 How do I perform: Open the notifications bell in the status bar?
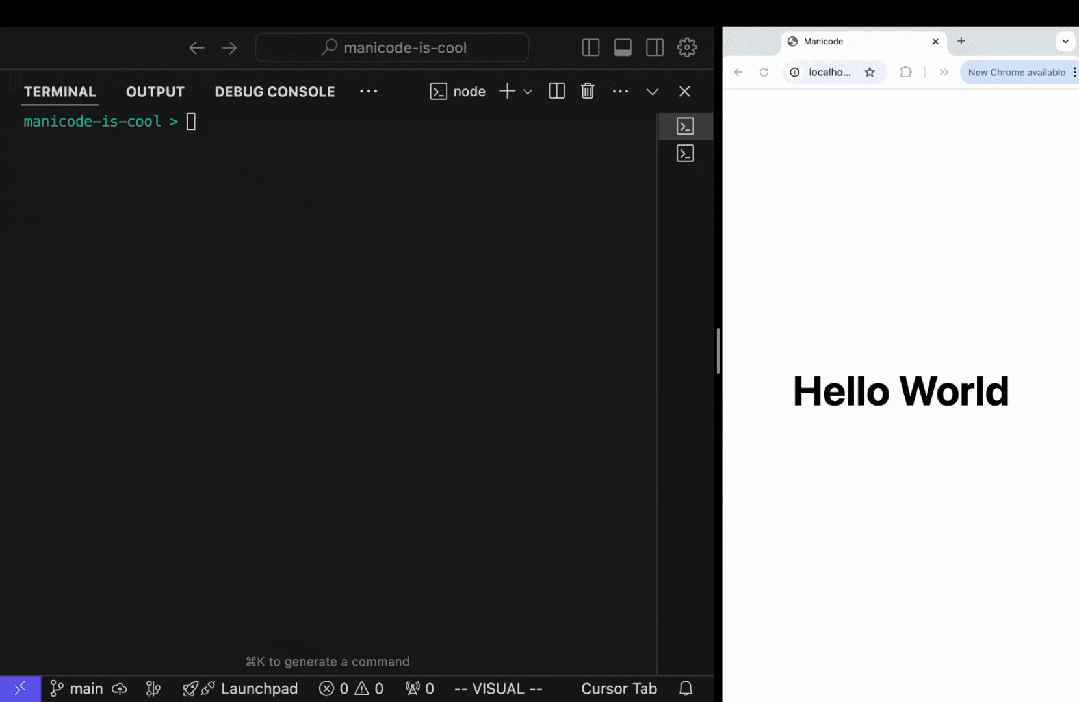point(685,689)
